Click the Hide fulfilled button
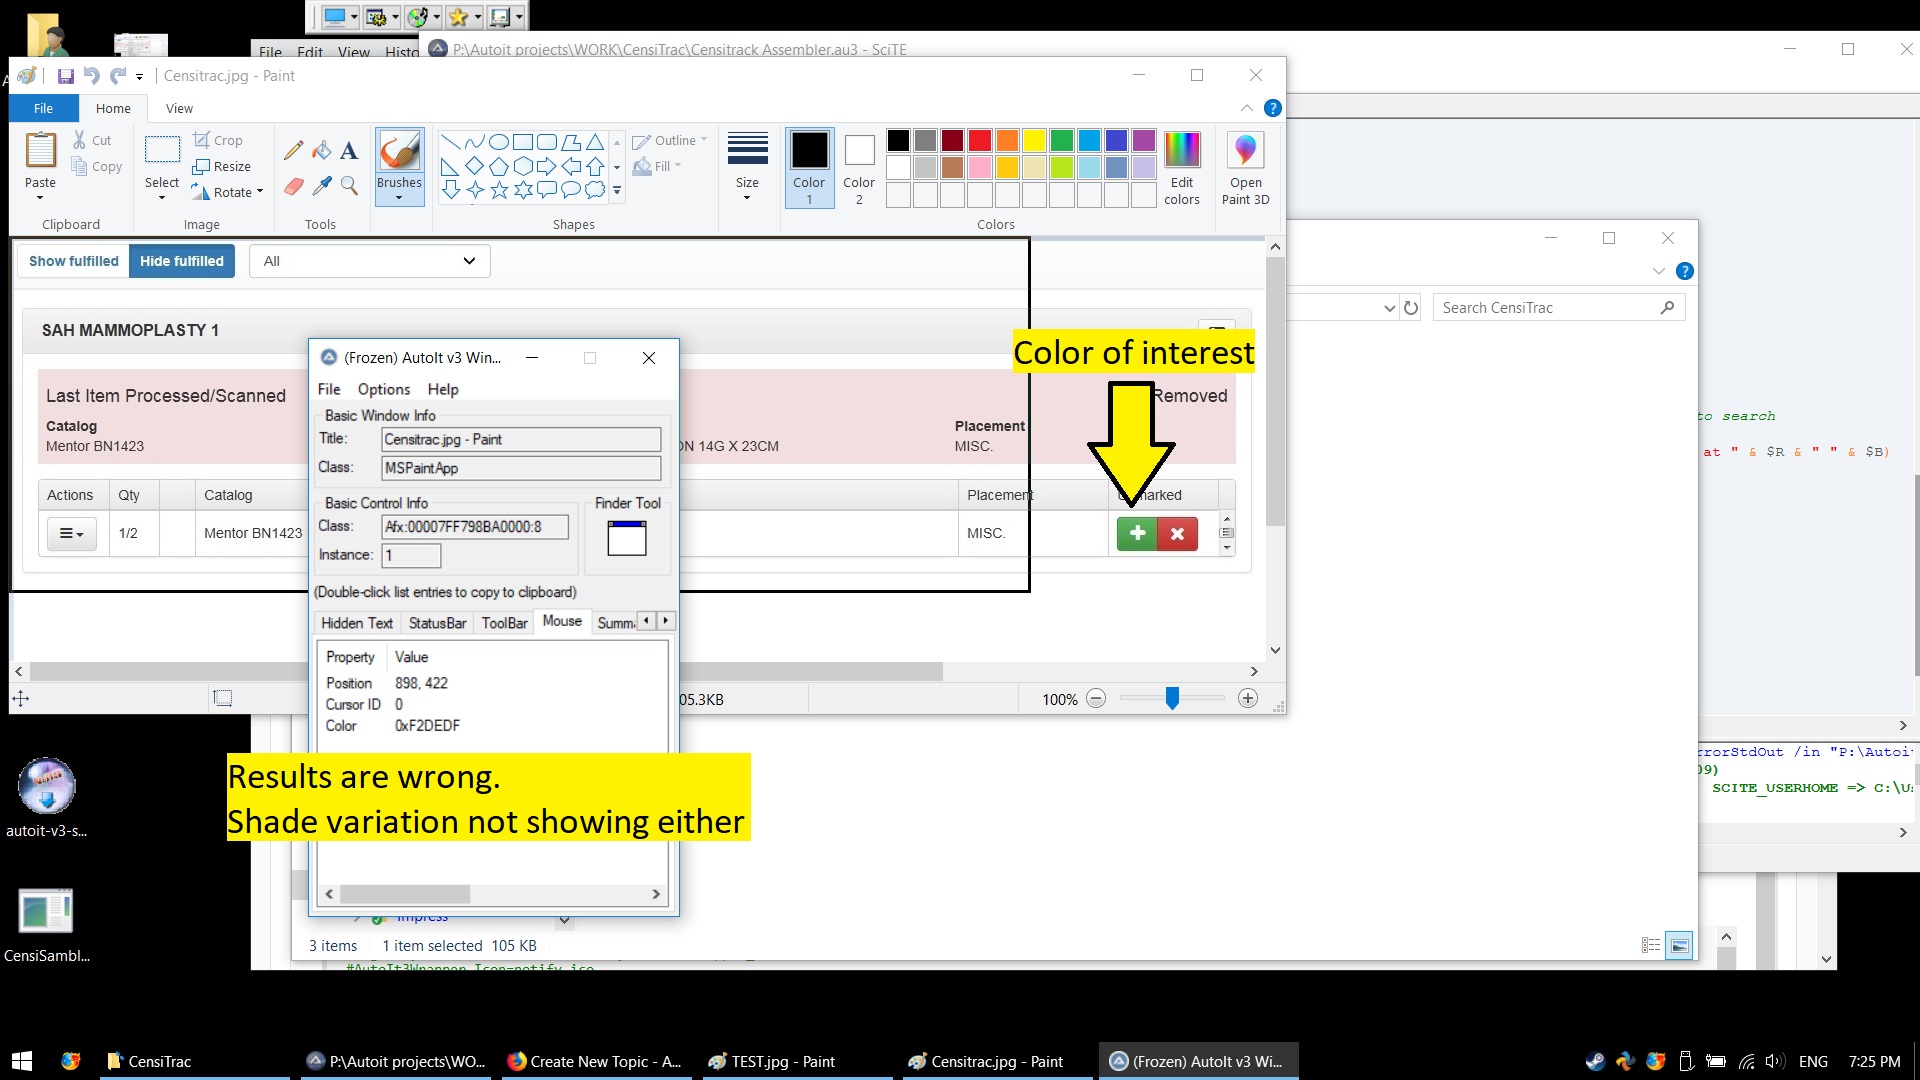The height and width of the screenshot is (1080, 1920). 182,261
